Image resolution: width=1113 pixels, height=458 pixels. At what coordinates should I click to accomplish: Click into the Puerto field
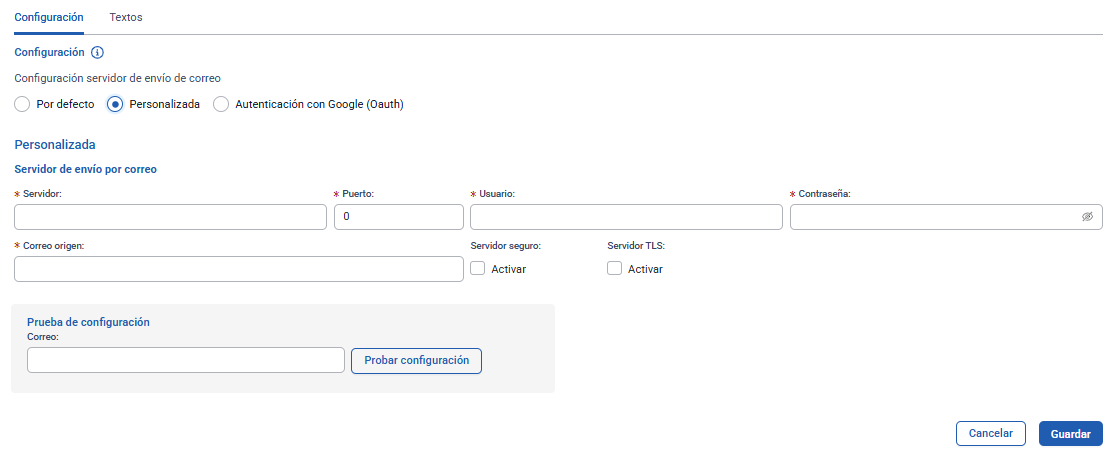pyautogui.click(x=399, y=217)
